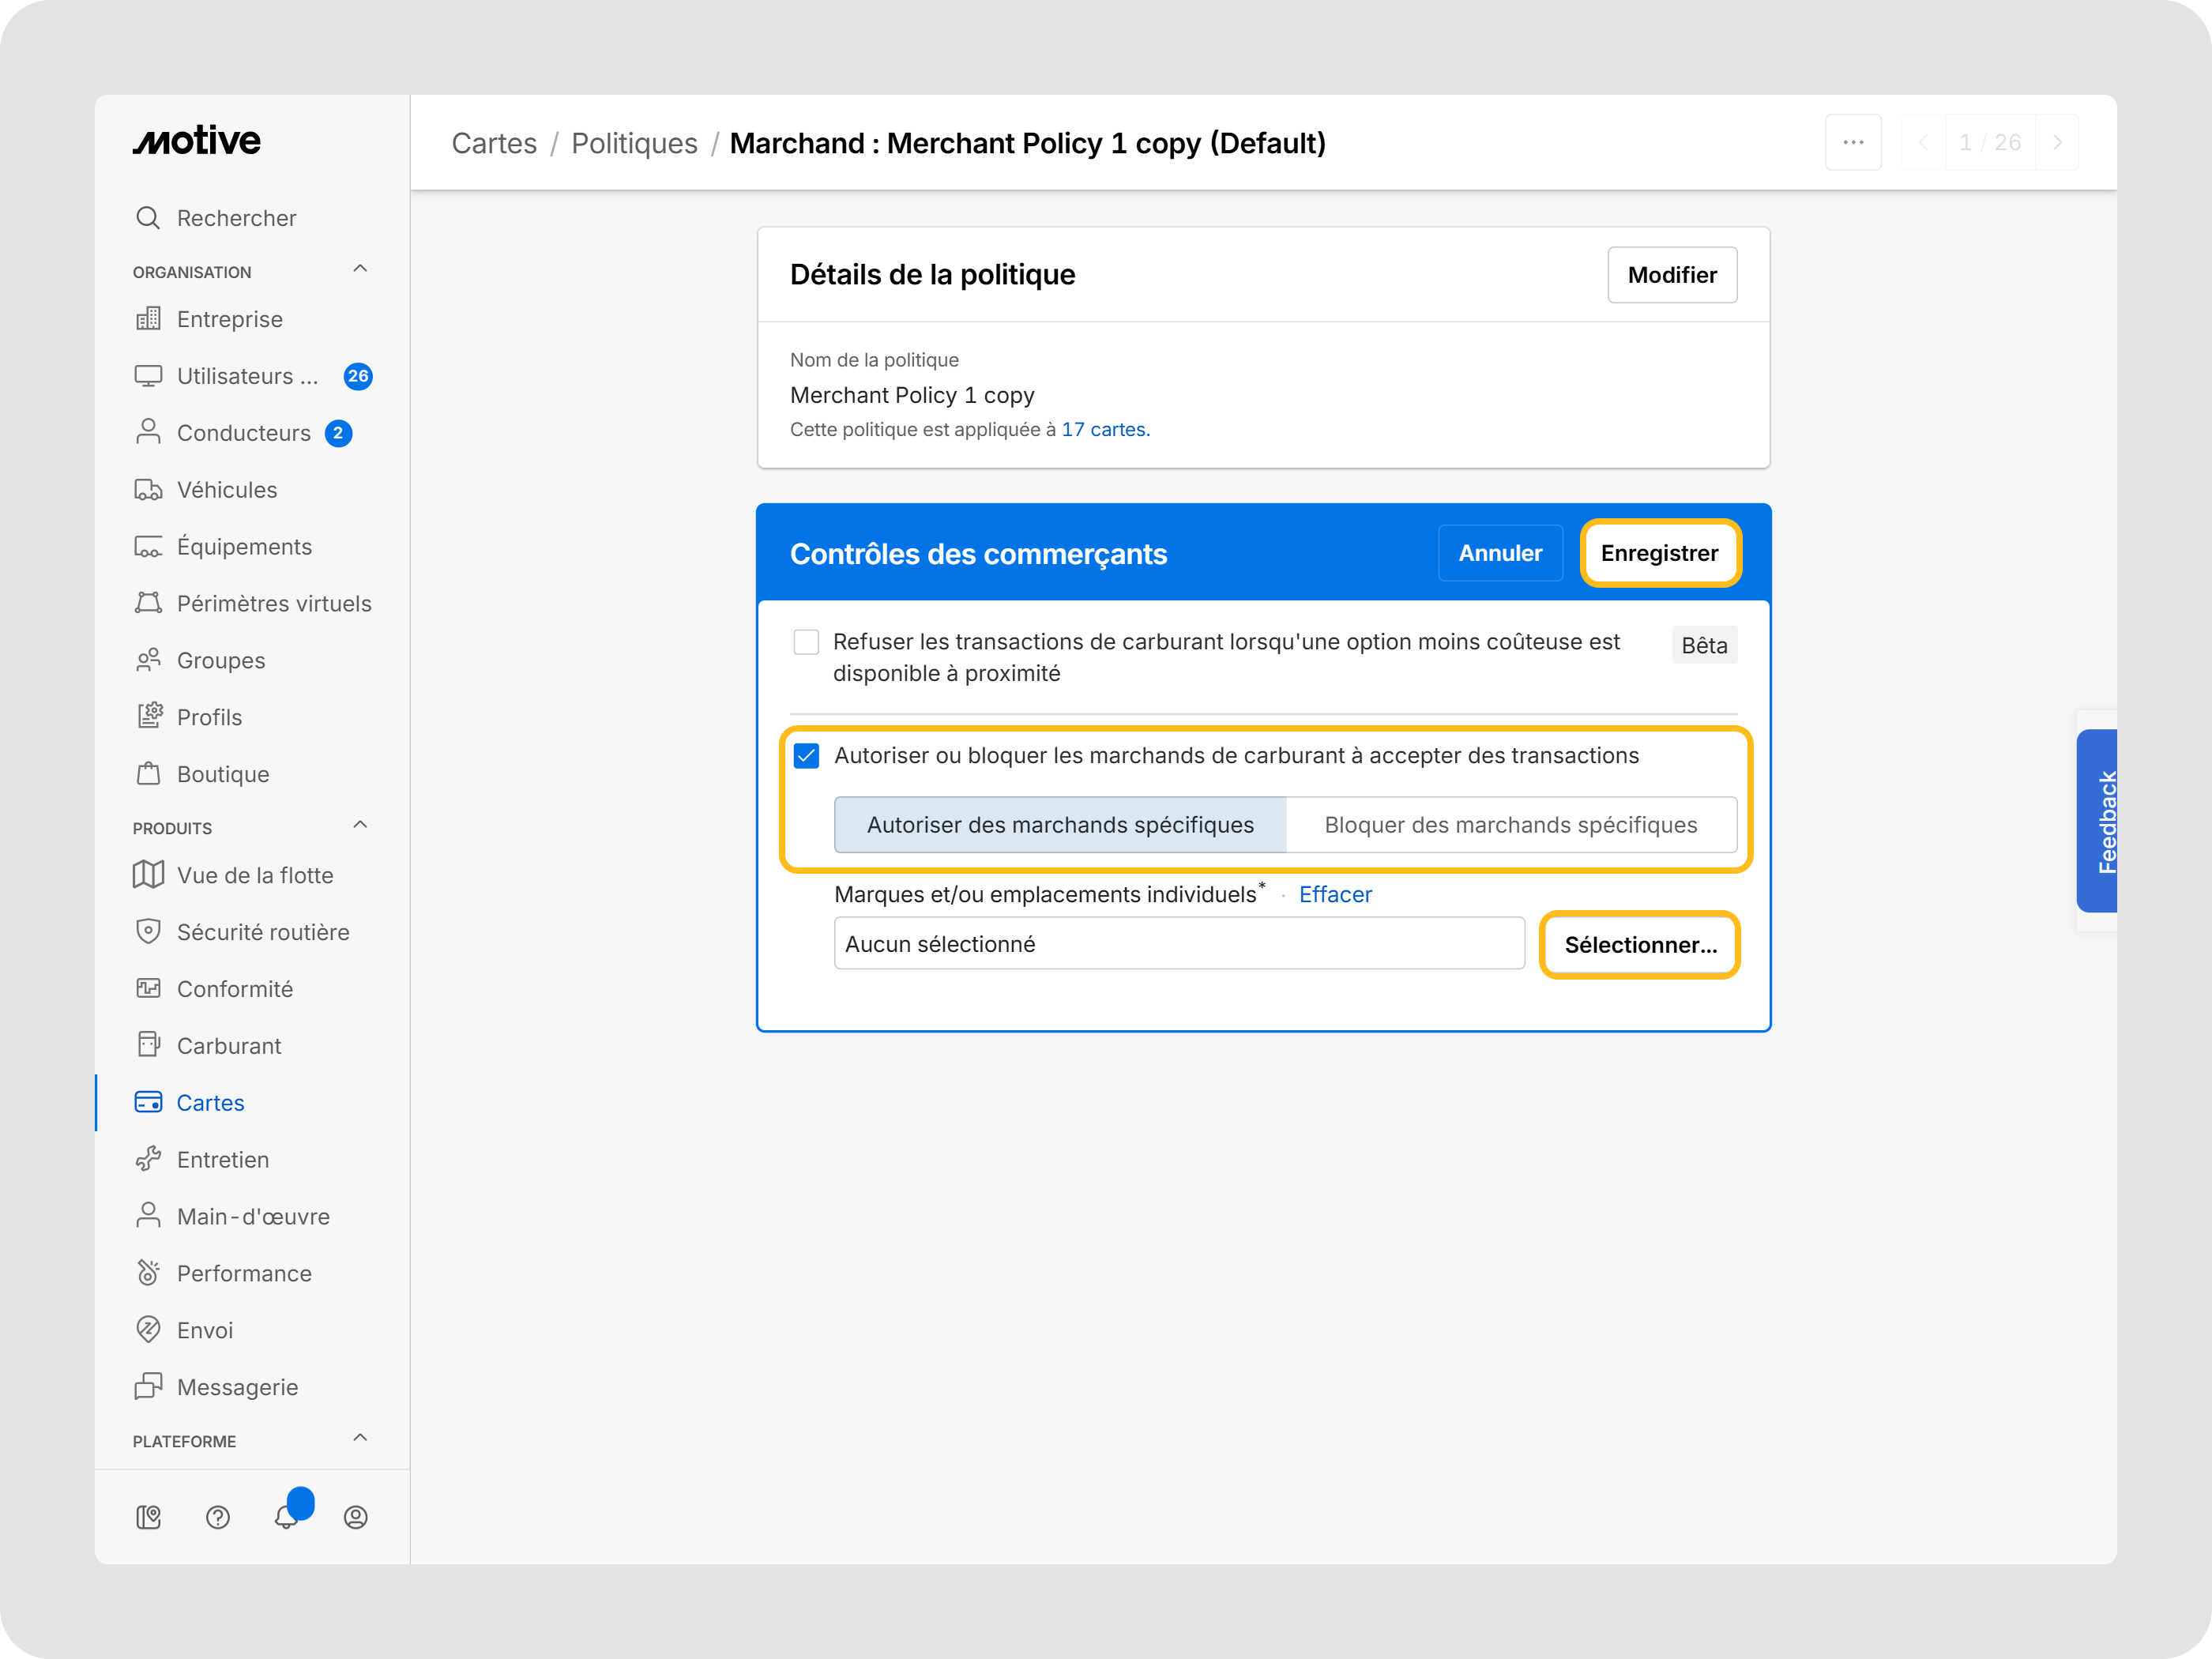Uncheck the Autoriser ou bloquer marchands checkbox
This screenshot has height=1659, width=2212.
pos(806,755)
